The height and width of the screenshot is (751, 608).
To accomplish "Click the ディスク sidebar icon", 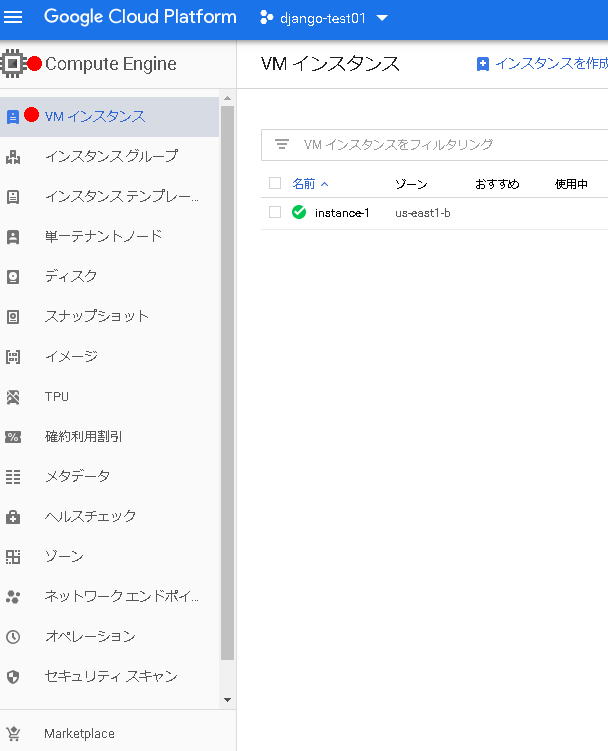I will click(x=13, y=277).
